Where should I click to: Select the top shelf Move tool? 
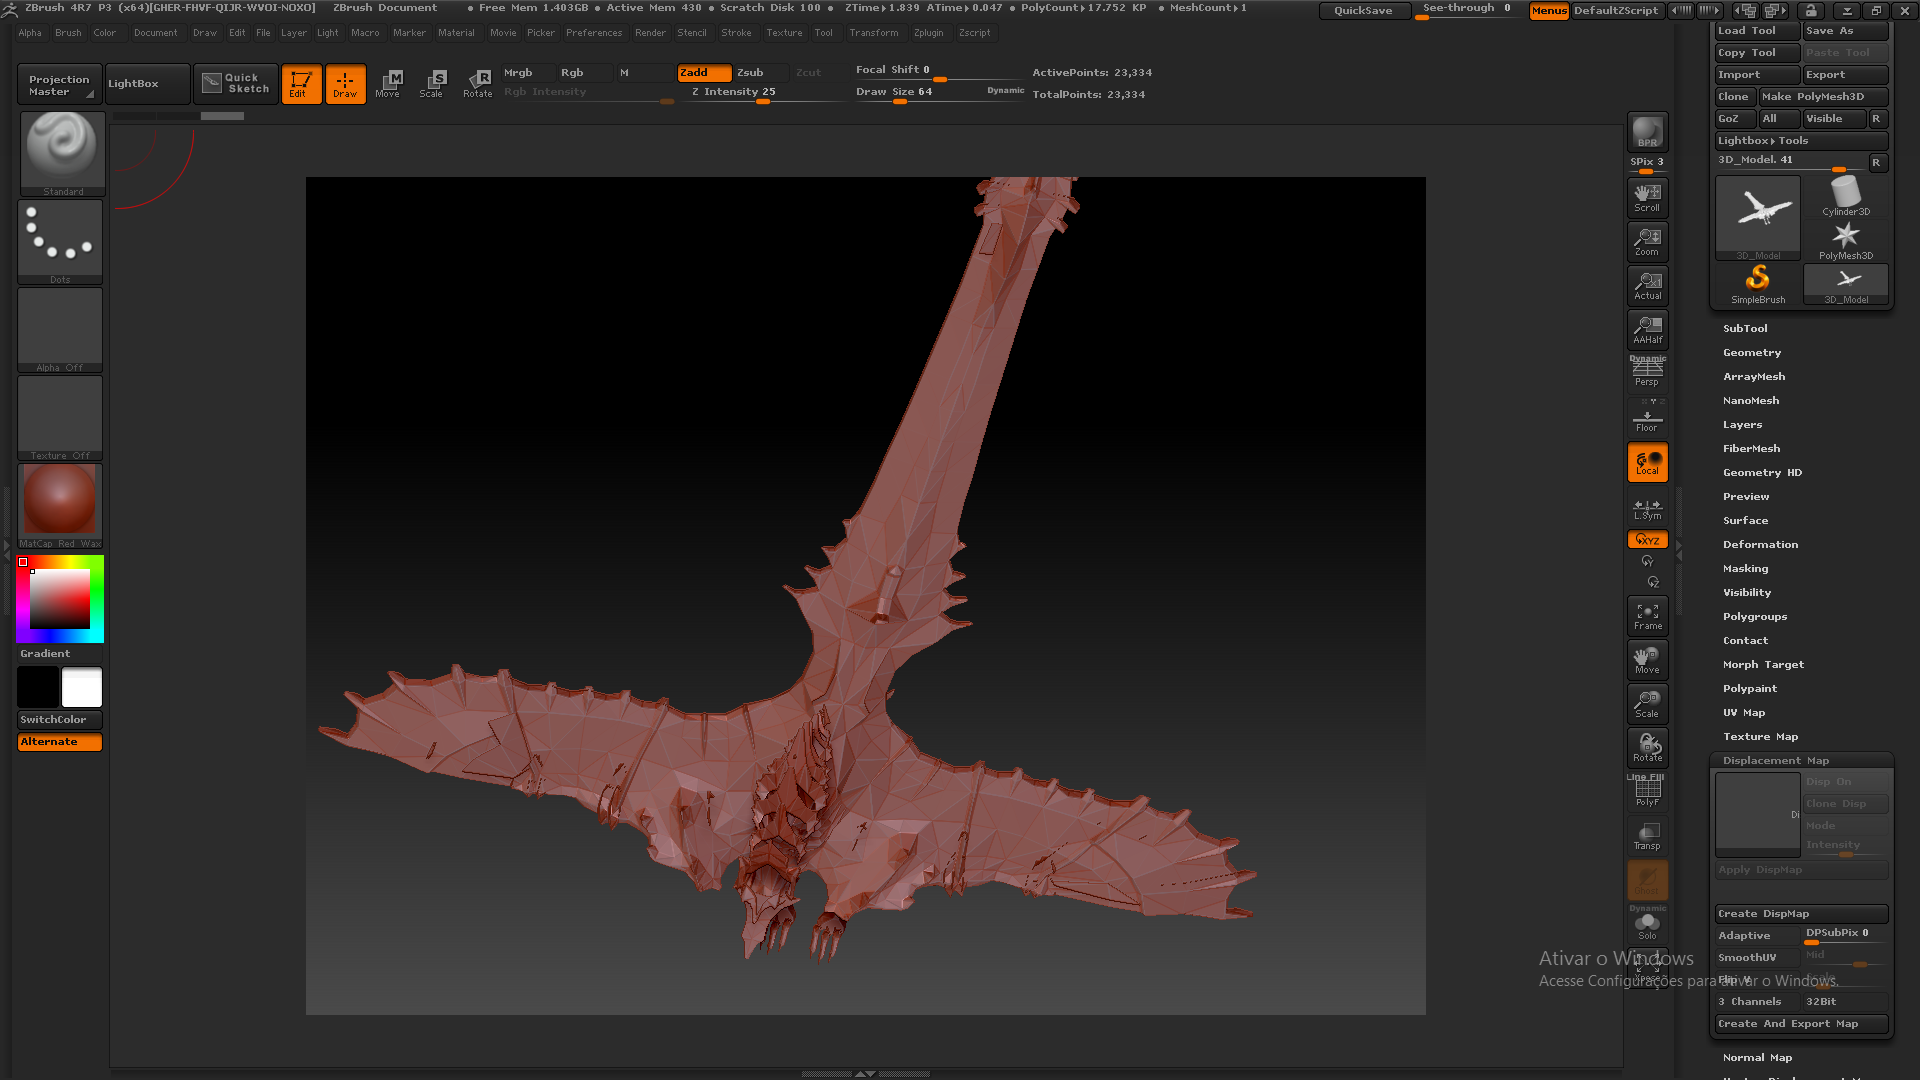click(x=388, y=84)
